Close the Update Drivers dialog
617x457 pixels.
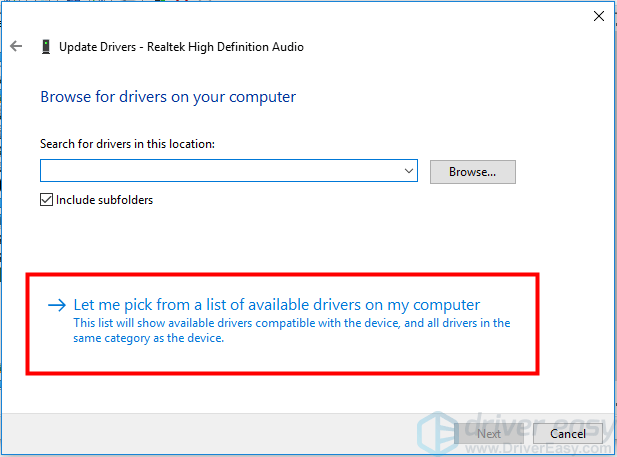coord(599,16)
